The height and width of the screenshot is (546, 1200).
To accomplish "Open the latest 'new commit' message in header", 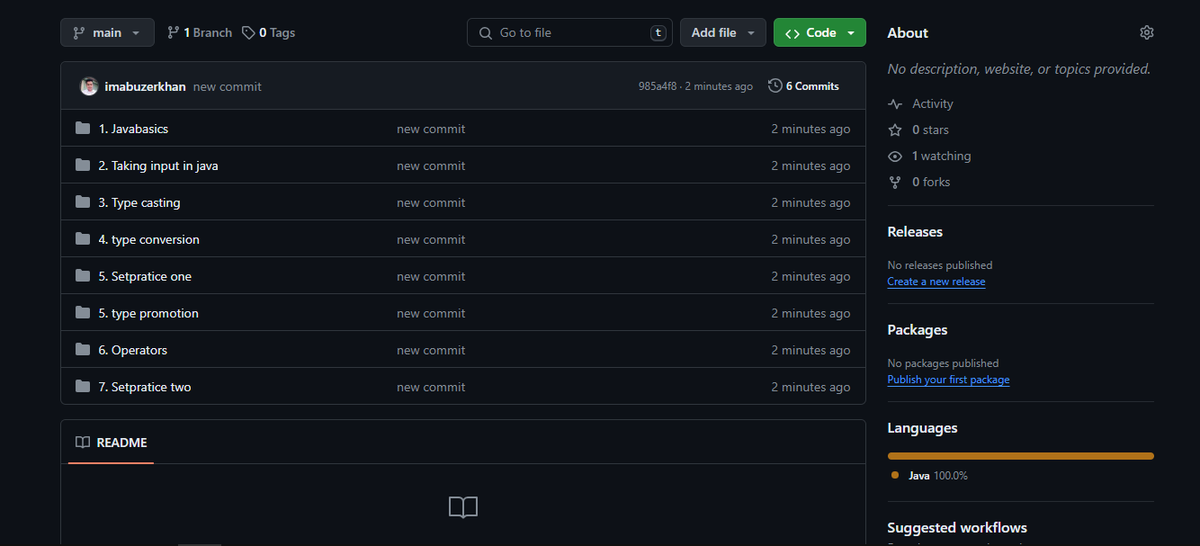I will 227,87.
